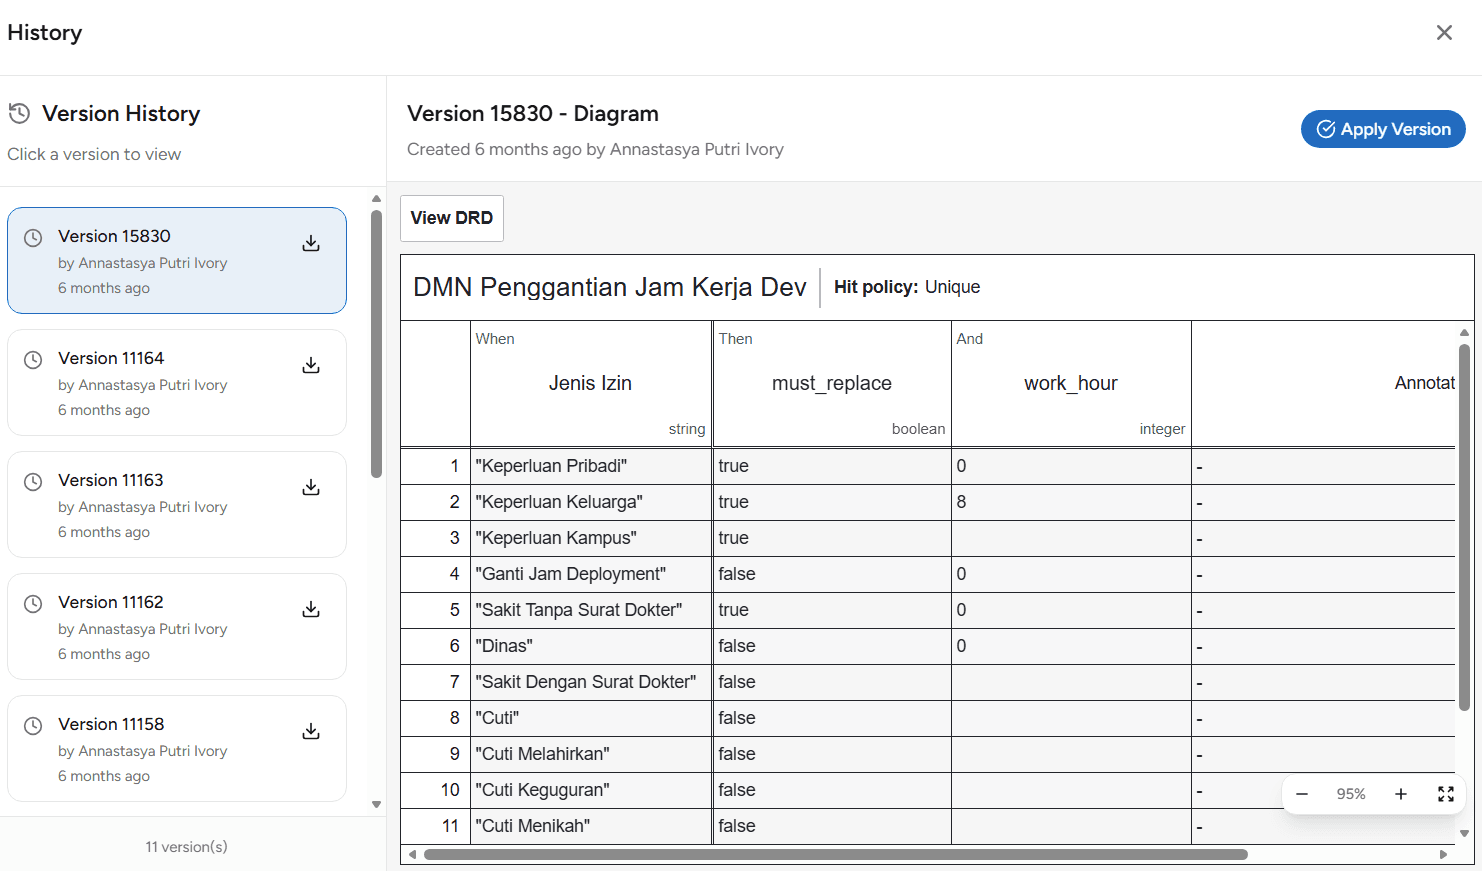Select Version 11158 card

point(177,749)
